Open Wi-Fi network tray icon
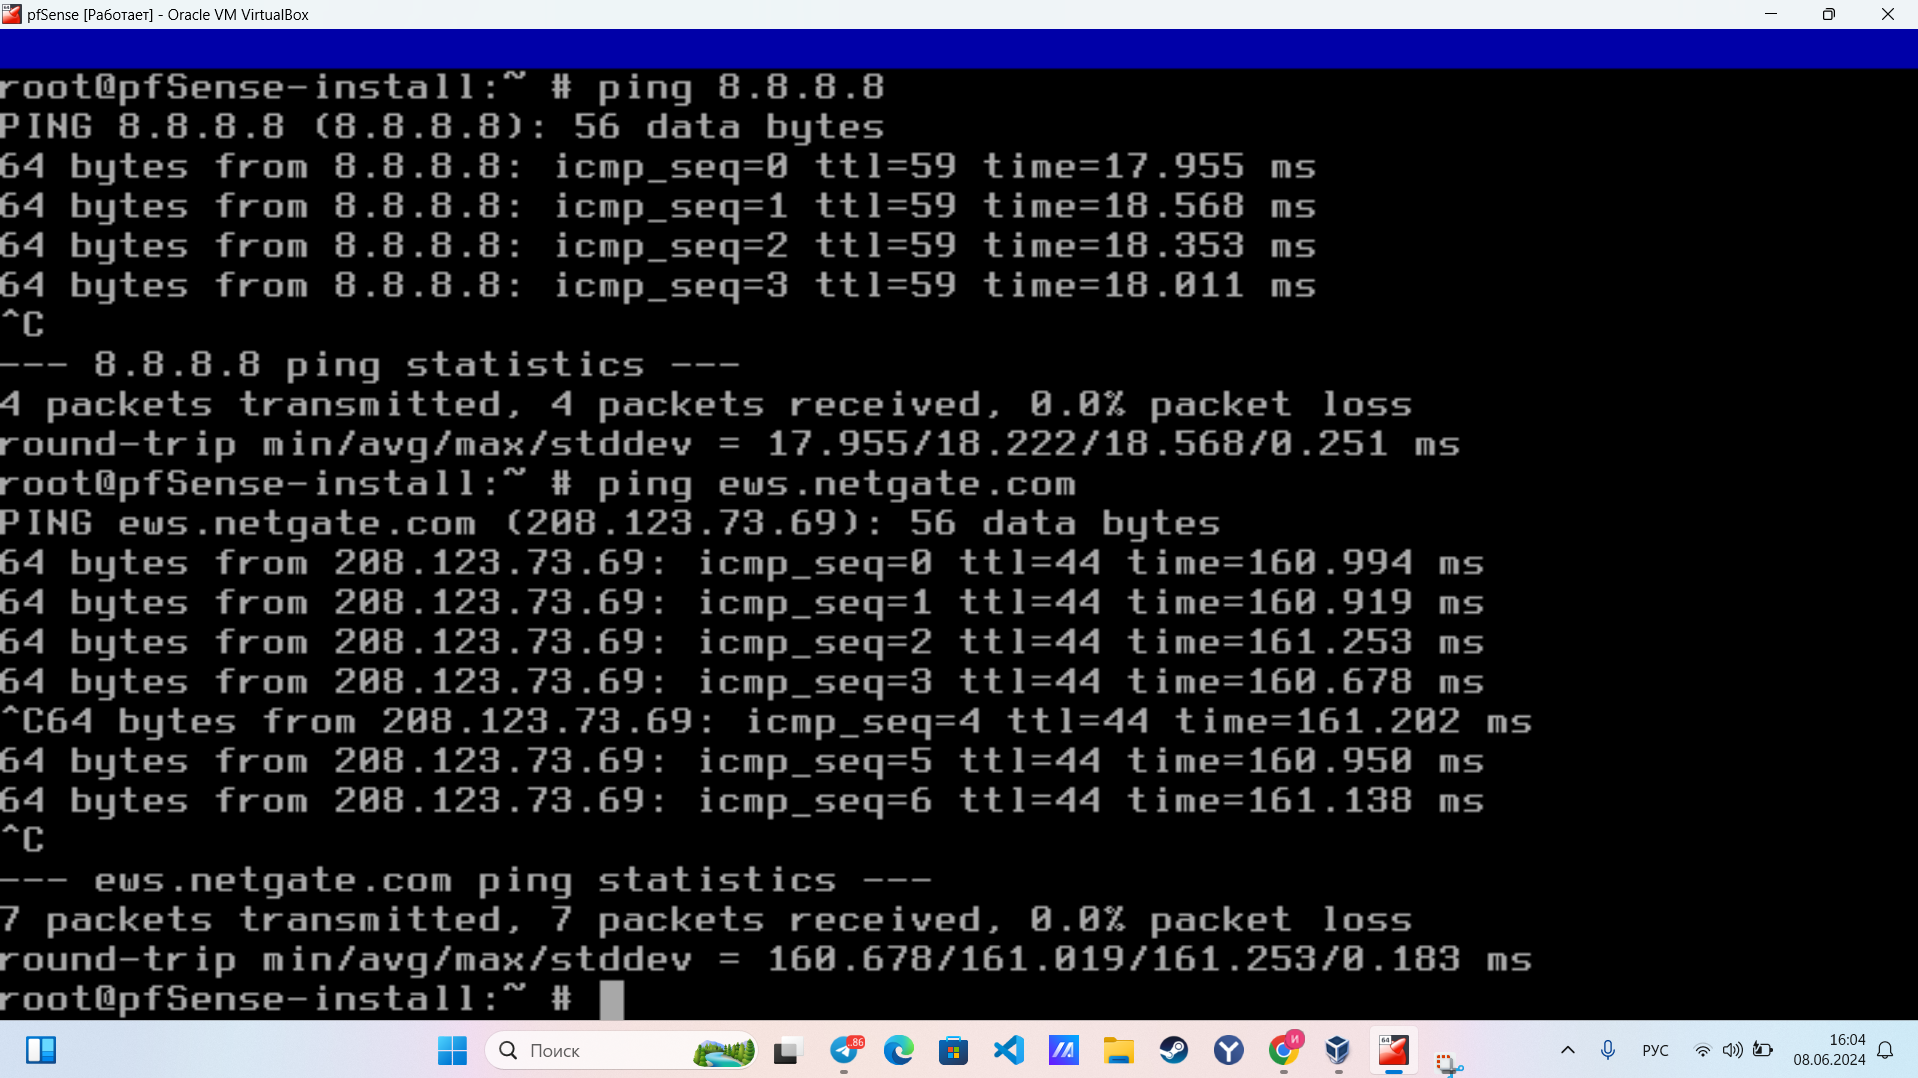 coord(1702,1050)
